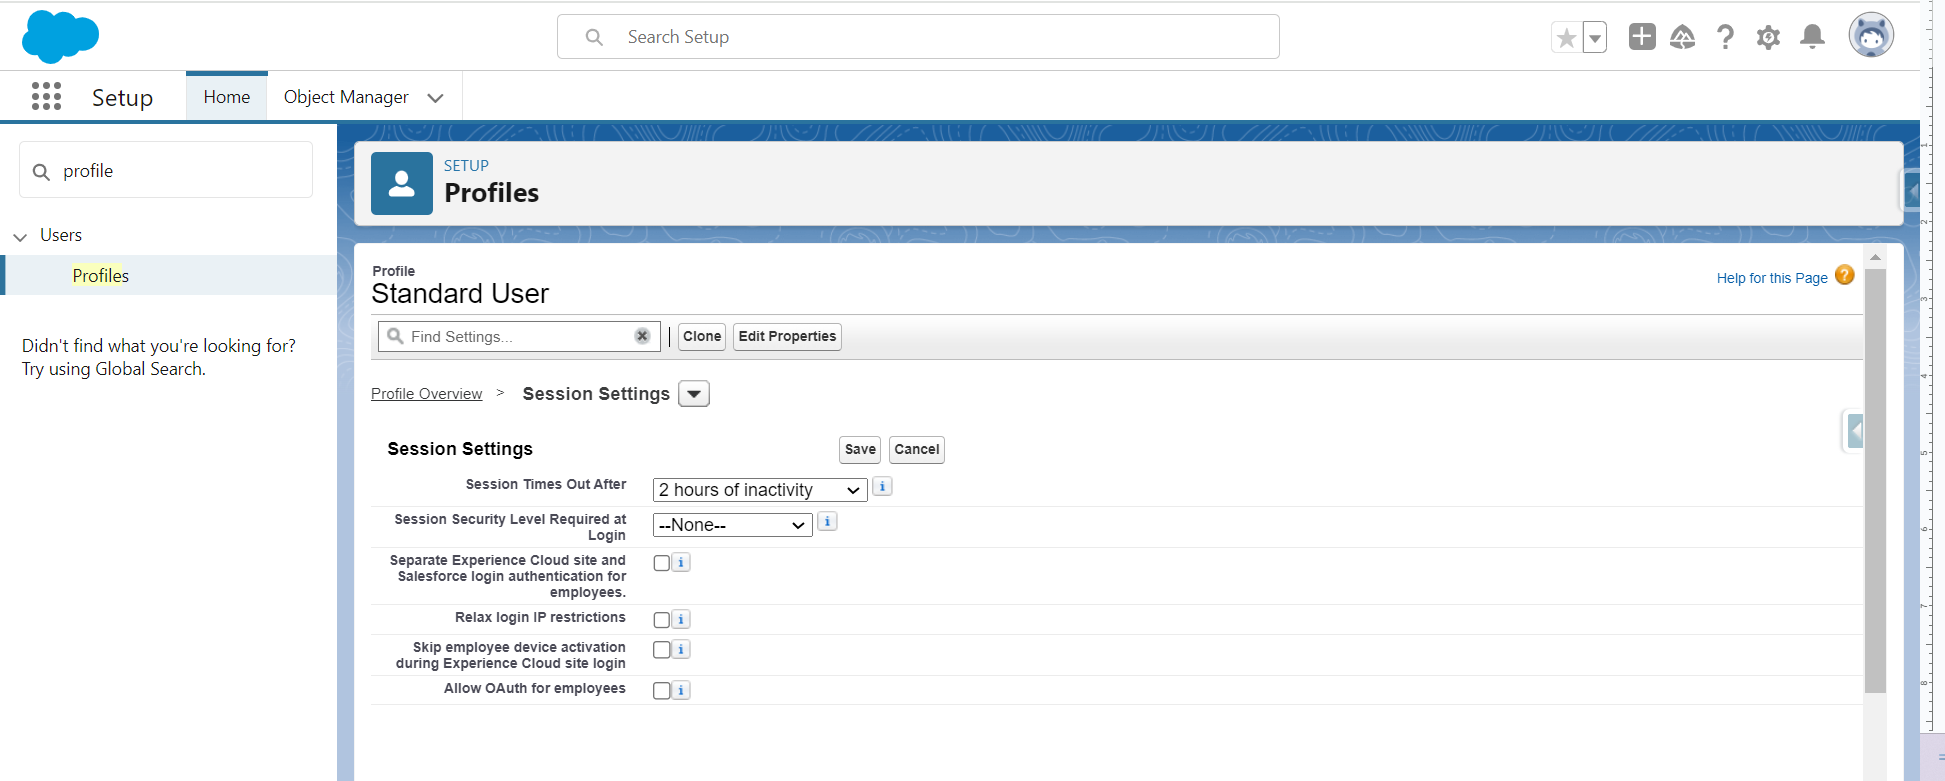Screen dimensions: 1945x781
Task: Open the Trailhead guidance icon
Action: point(1682,37)
